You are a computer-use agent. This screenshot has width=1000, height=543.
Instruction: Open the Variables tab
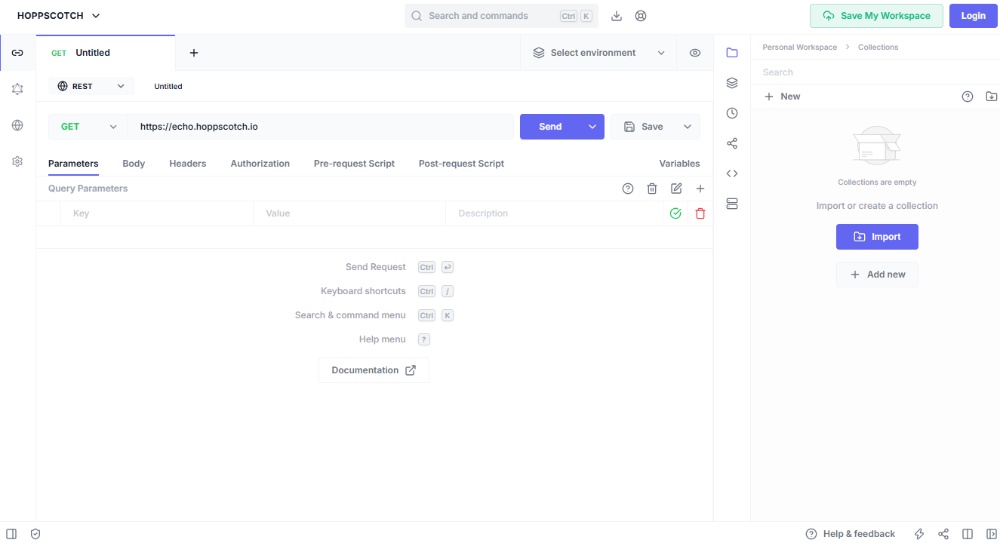tap(679, 163)
